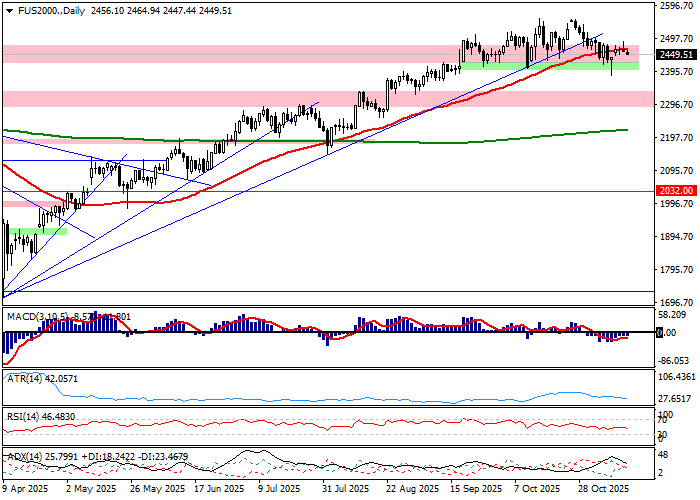Click the 1795.70 price axis label
This screenshot has height=500, width=700.
point(677,270)
